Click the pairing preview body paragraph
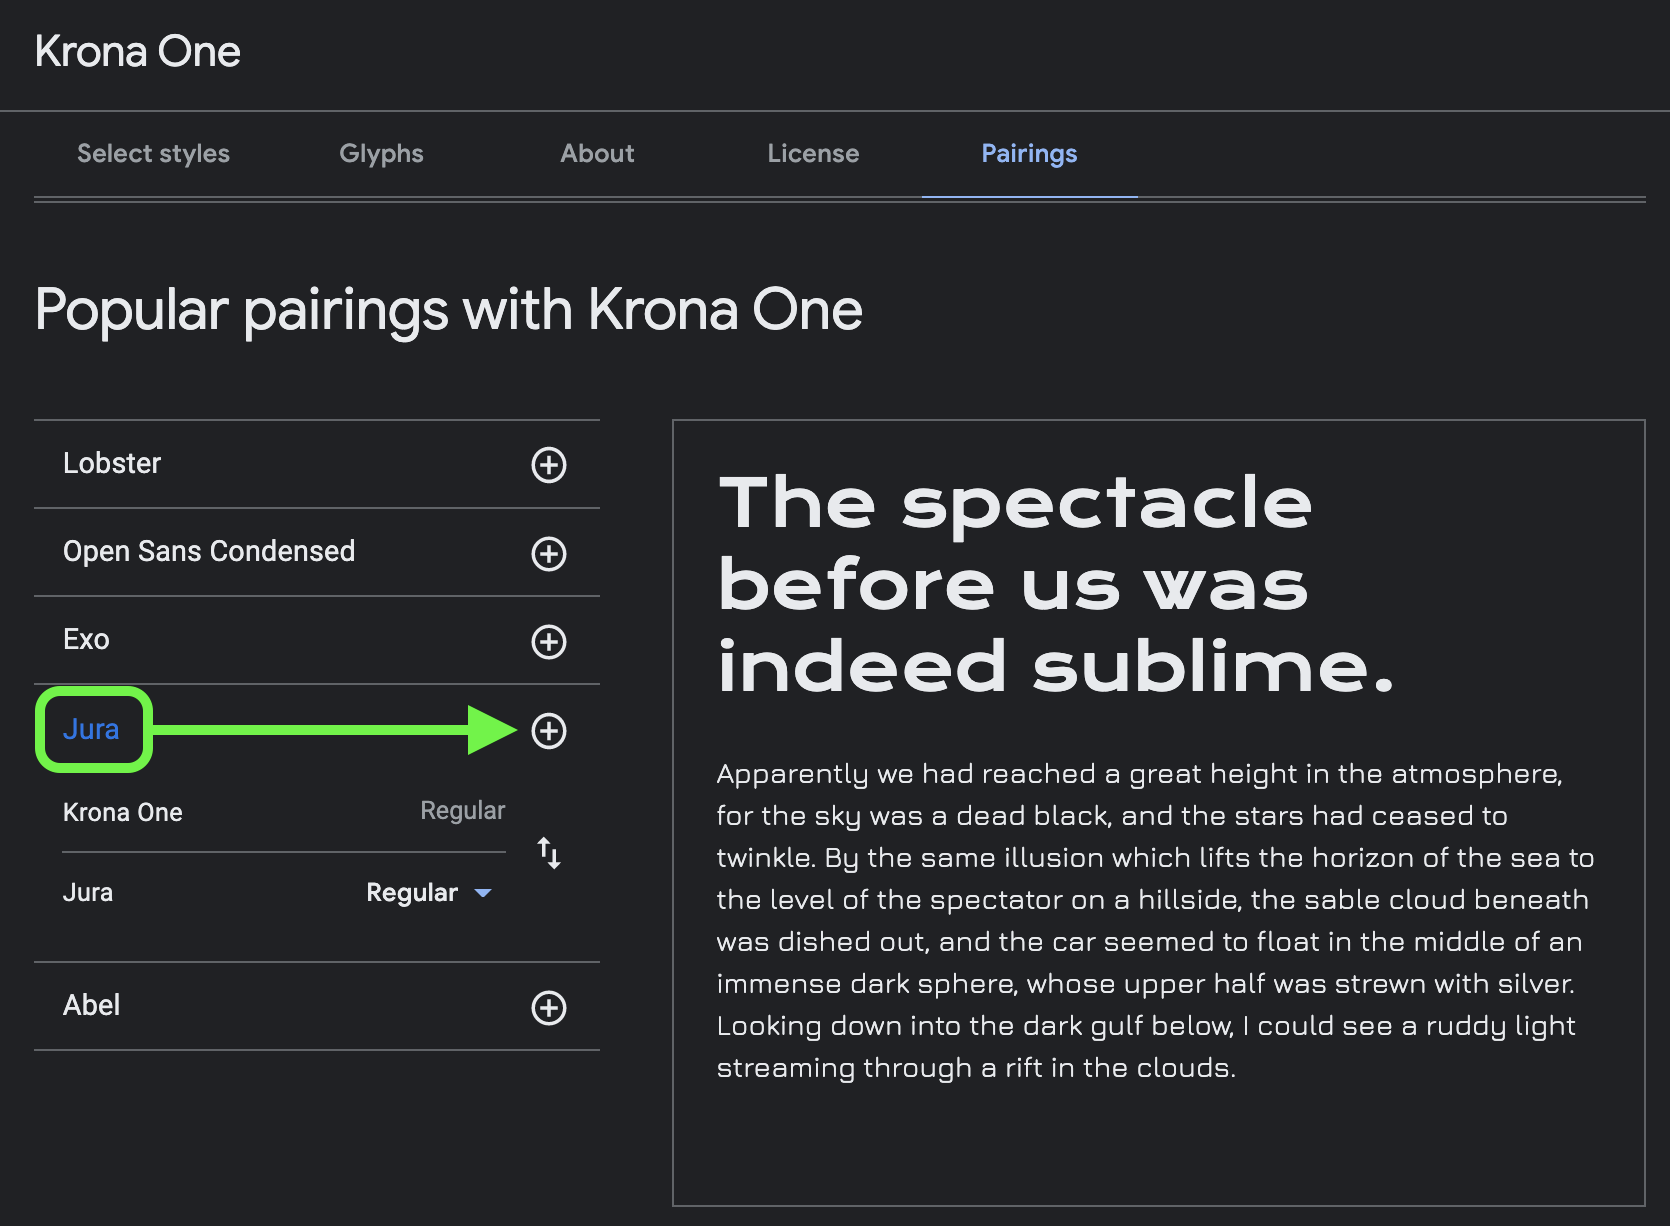Screen dimensions: 1670x1226 pyautogui.click(x=1155, y=920)
